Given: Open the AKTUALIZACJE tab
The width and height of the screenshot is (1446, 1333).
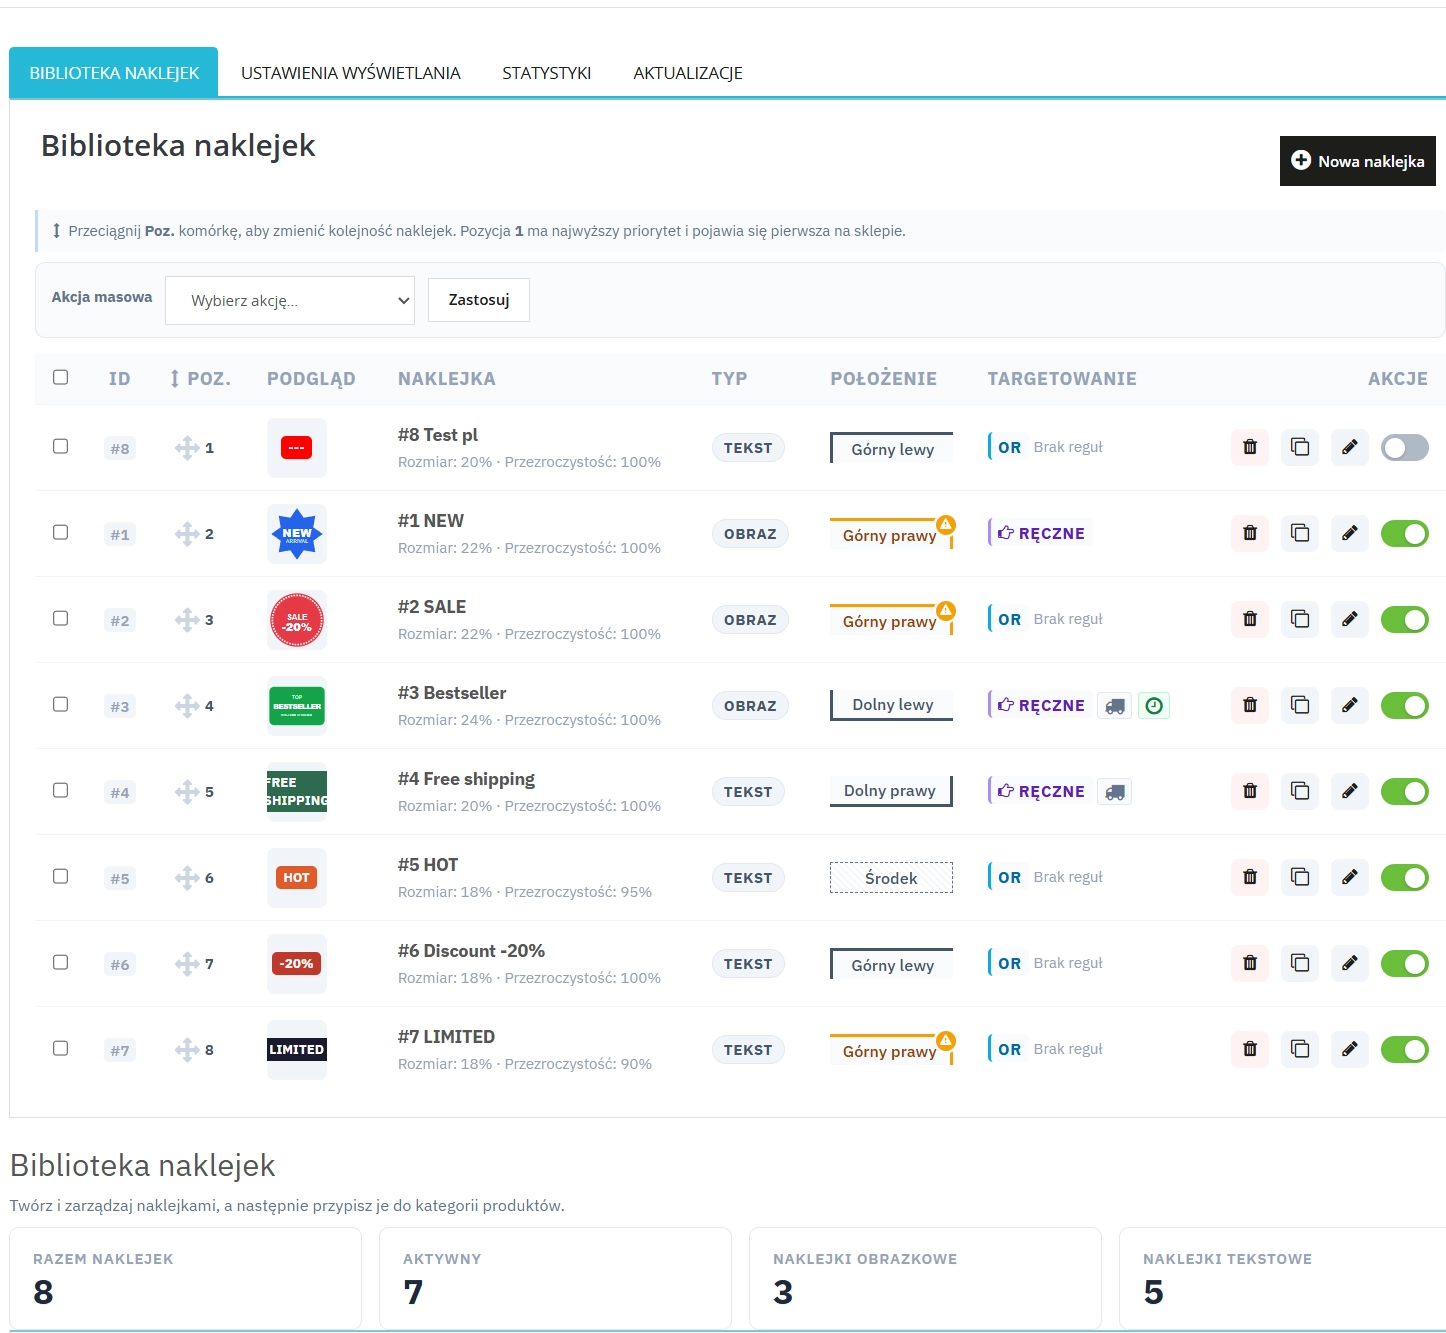Looking at the screenshot, I should pyautogui.click(x=687, y=72).
